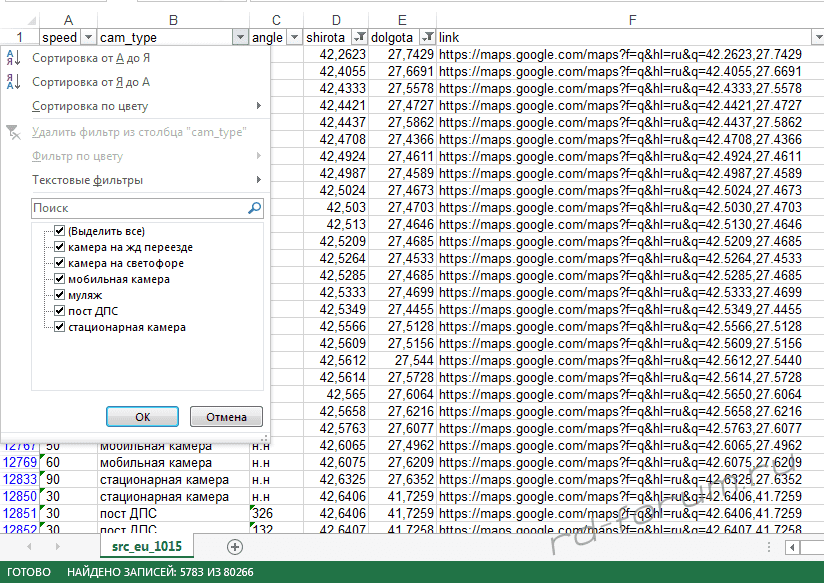Expand the "Текстовые фильтры" submenu

259,180
